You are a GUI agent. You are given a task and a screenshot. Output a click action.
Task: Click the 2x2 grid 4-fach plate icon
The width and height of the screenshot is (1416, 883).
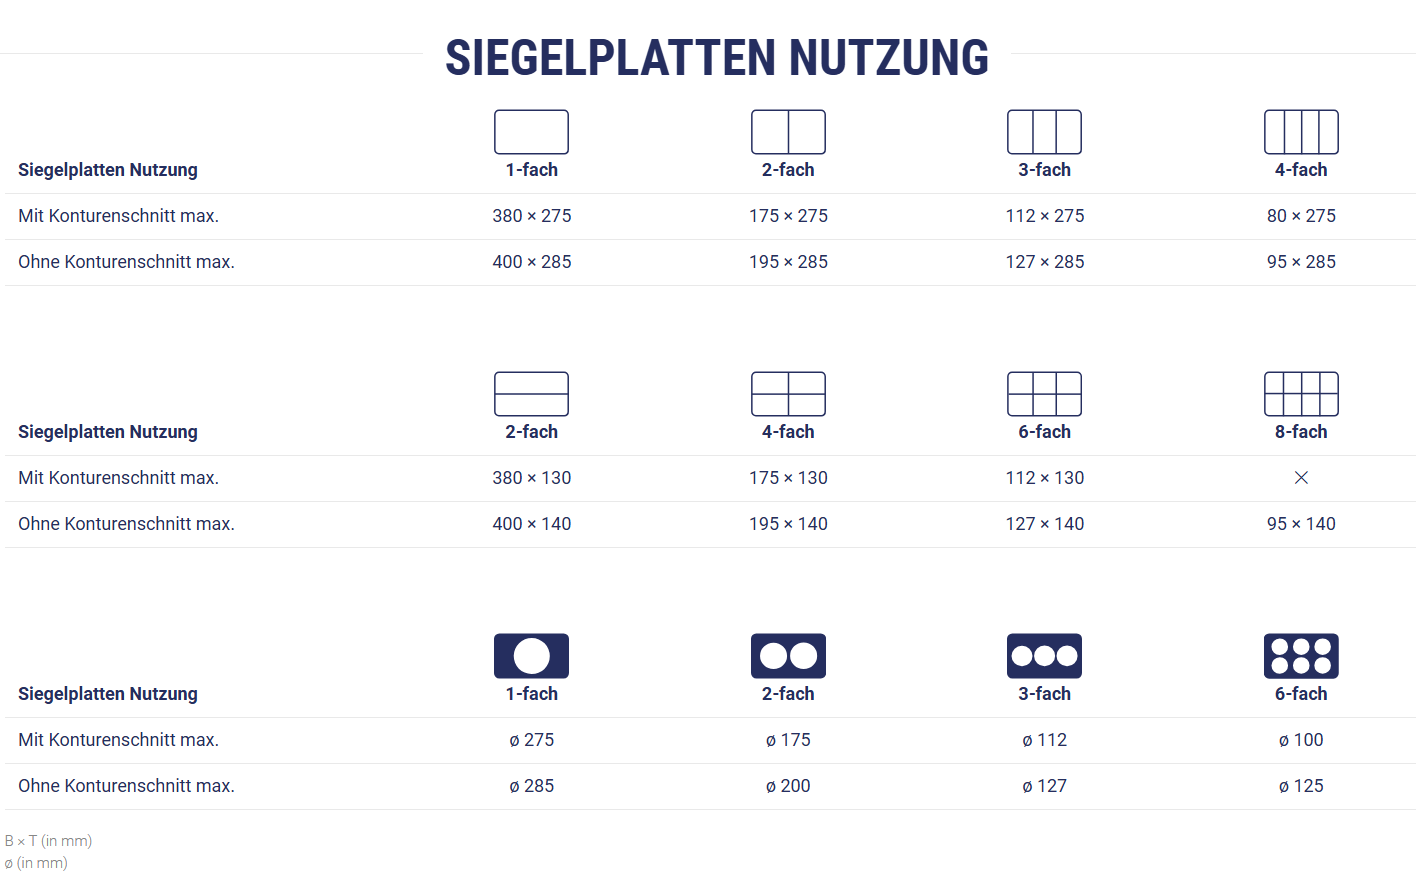click(788, 394)
